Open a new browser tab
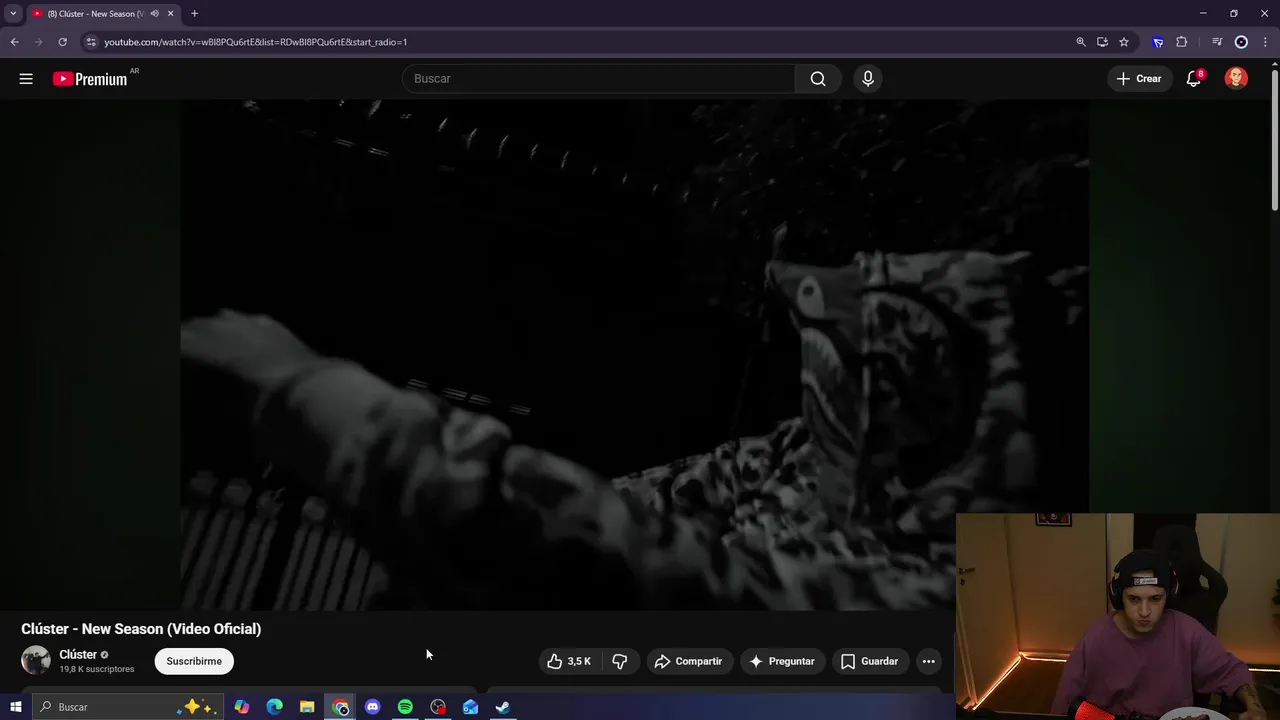This screenshot has width=1280, height=720. (x=194, y=14)
